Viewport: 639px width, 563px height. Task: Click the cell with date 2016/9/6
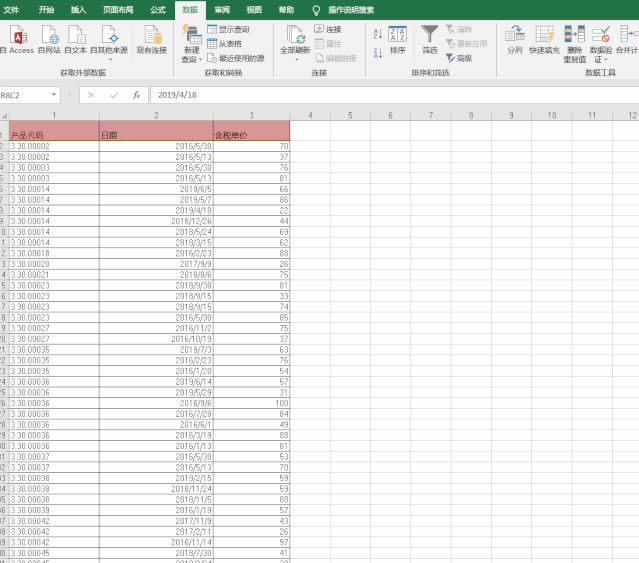tap(156, 403)
